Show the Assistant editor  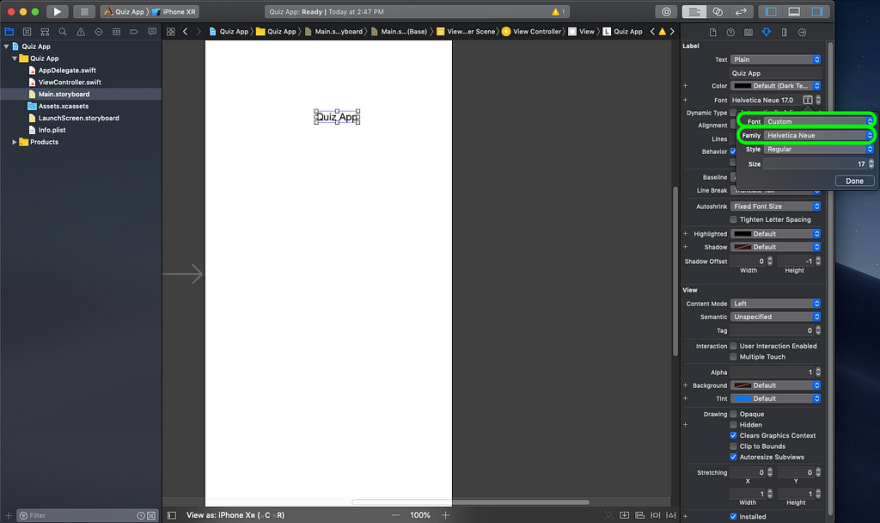point(717,11)
